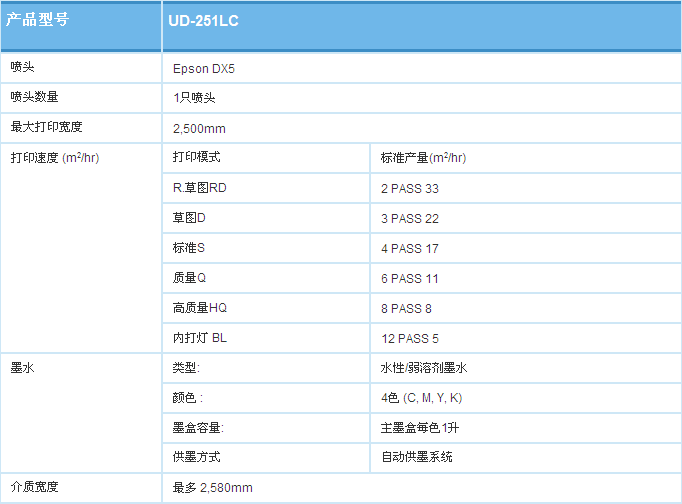Select the 草图D print mode cell
The image size is (682, 504).
pyautogui.click(x=189, y=218)
